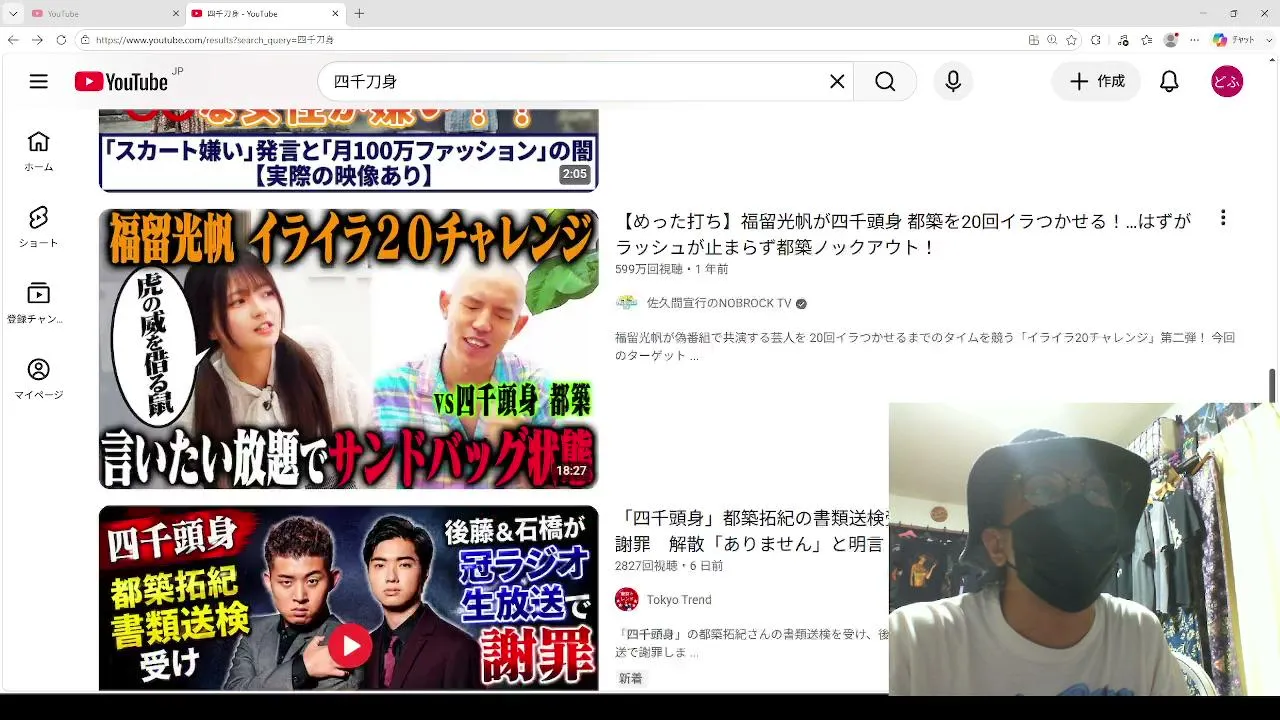Play the 都築拓紀 書類送検 video thumbnail
Viewport: 1280px width, 720px height.
tap(349, 598)
